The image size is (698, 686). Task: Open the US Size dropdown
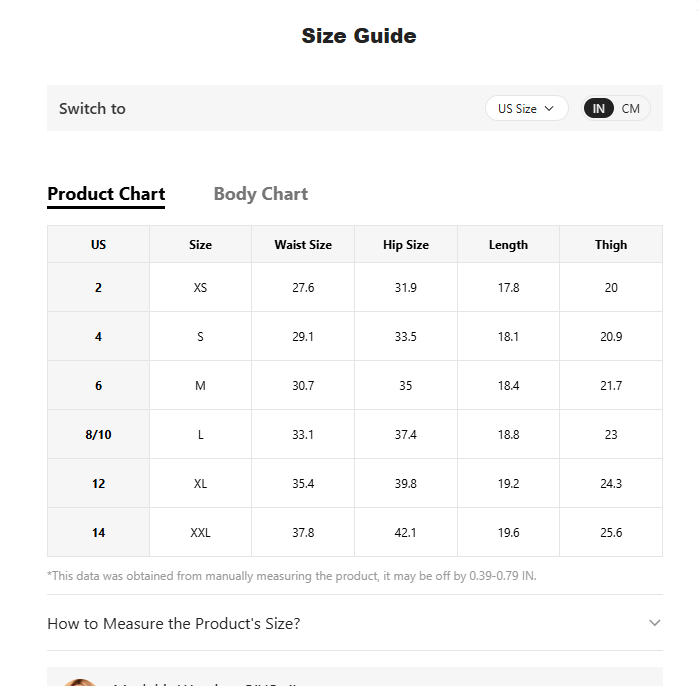tap(527, 108)
